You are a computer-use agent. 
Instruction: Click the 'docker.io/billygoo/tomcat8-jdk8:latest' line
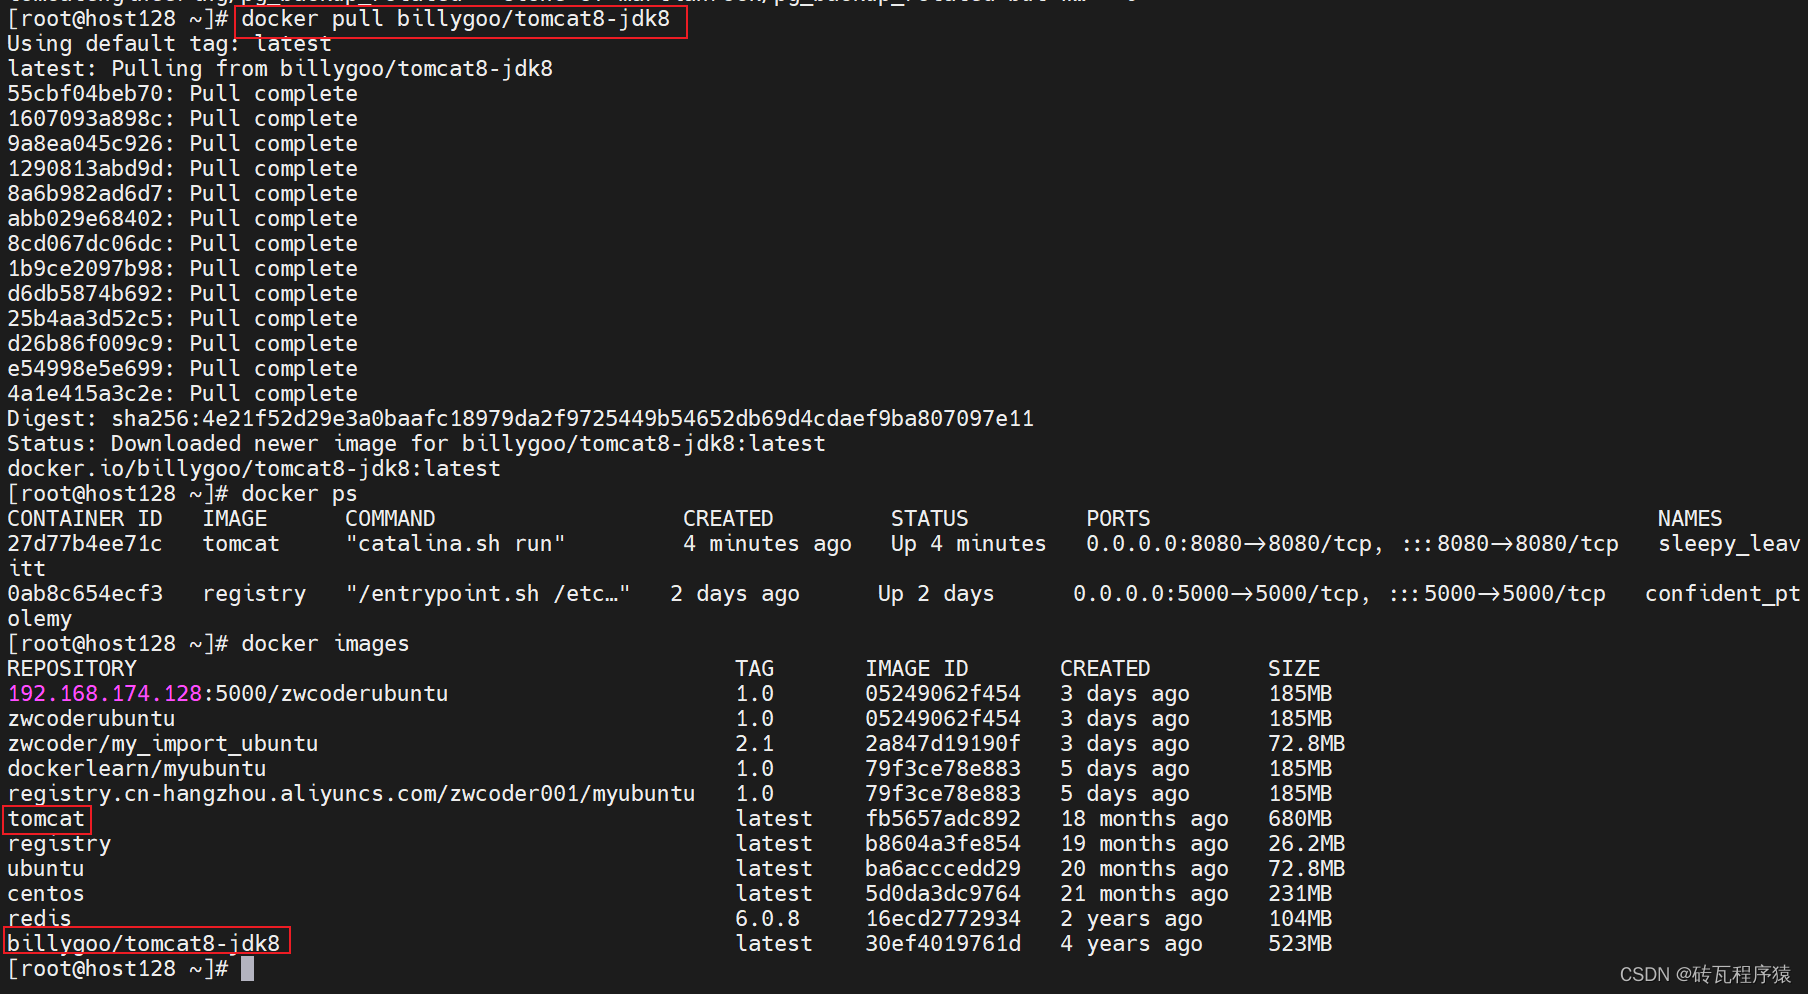tap(254, 469)
